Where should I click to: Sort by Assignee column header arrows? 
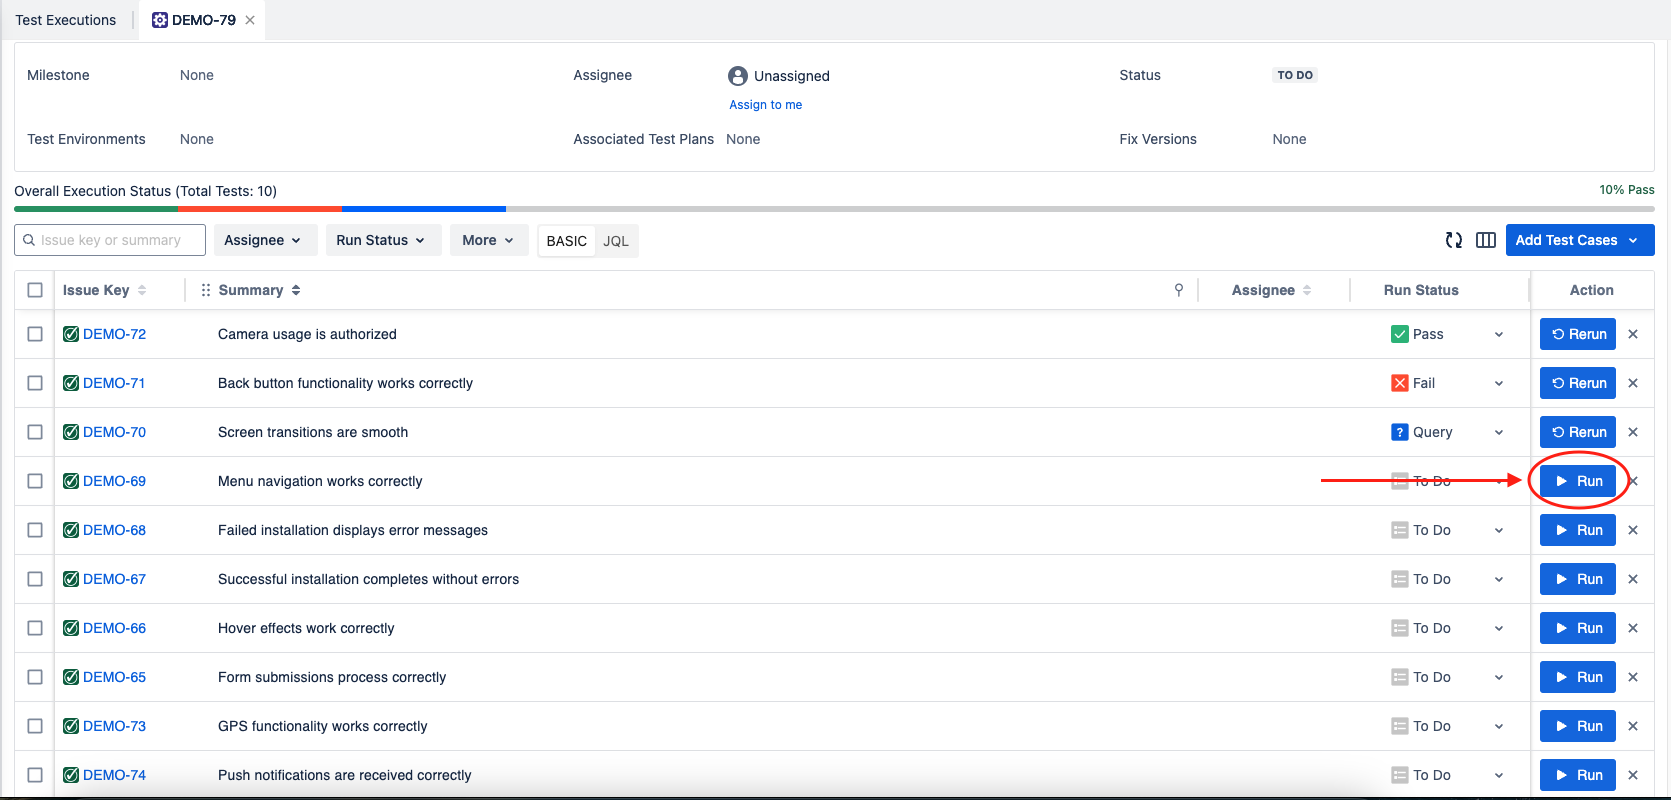coord(1307,290)
